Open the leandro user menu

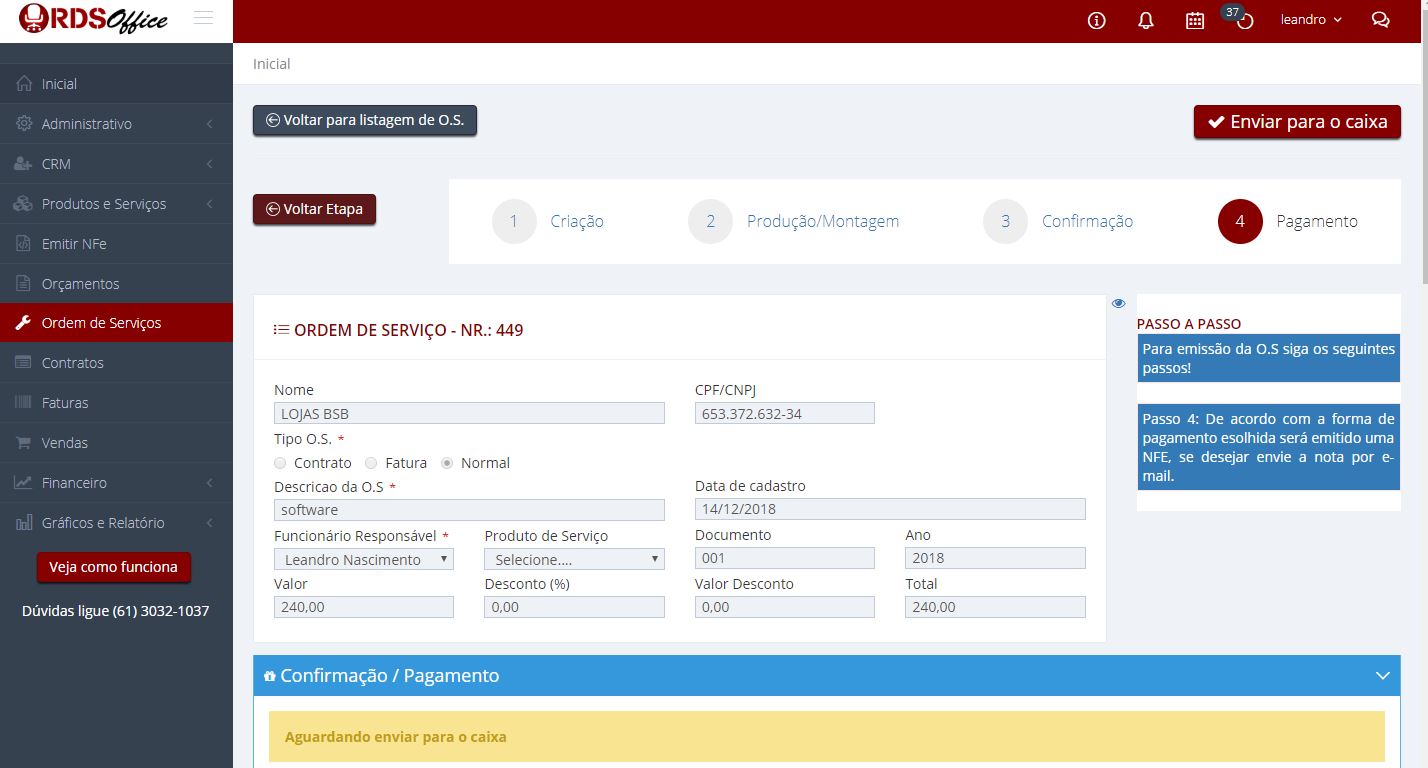1311,20
